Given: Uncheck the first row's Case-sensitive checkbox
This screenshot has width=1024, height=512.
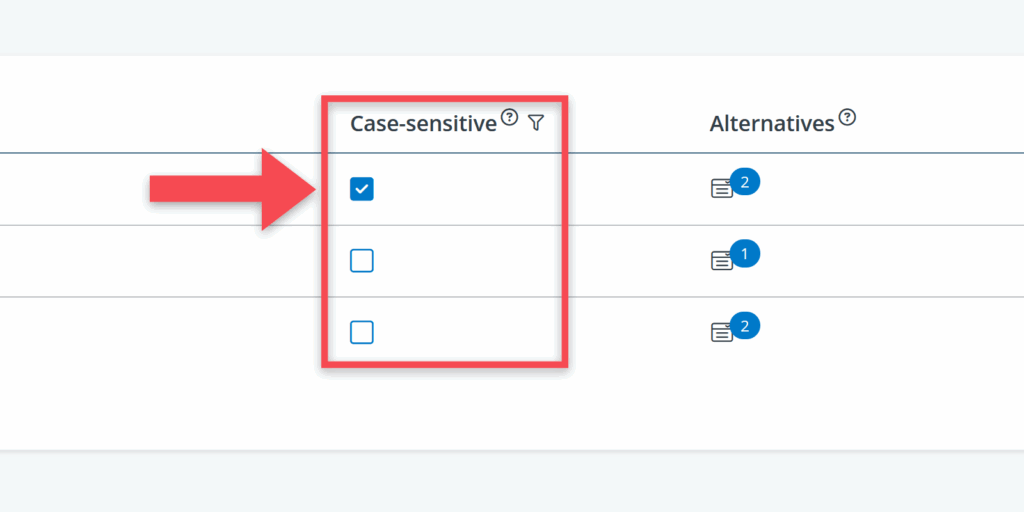Looking at the screenshot, I should tap(362, 188).
